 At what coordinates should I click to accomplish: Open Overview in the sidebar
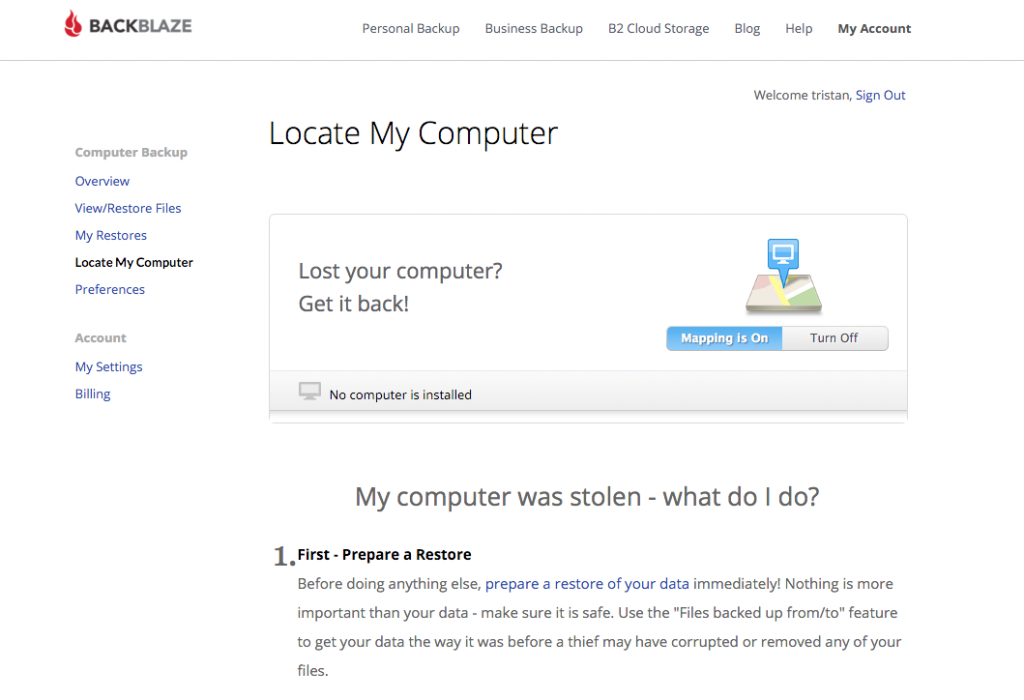click(102, 181)
